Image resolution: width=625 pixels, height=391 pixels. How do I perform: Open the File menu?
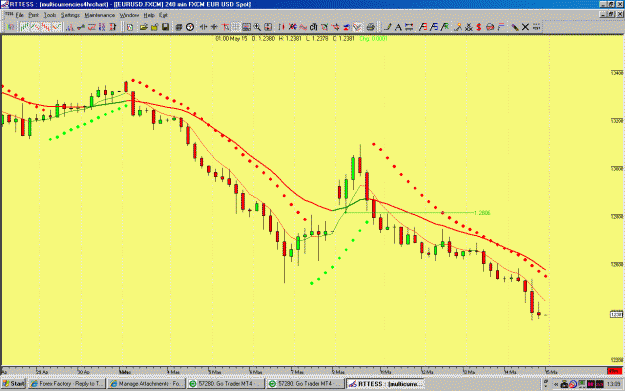pyautogui.click(x=19, y=15)
